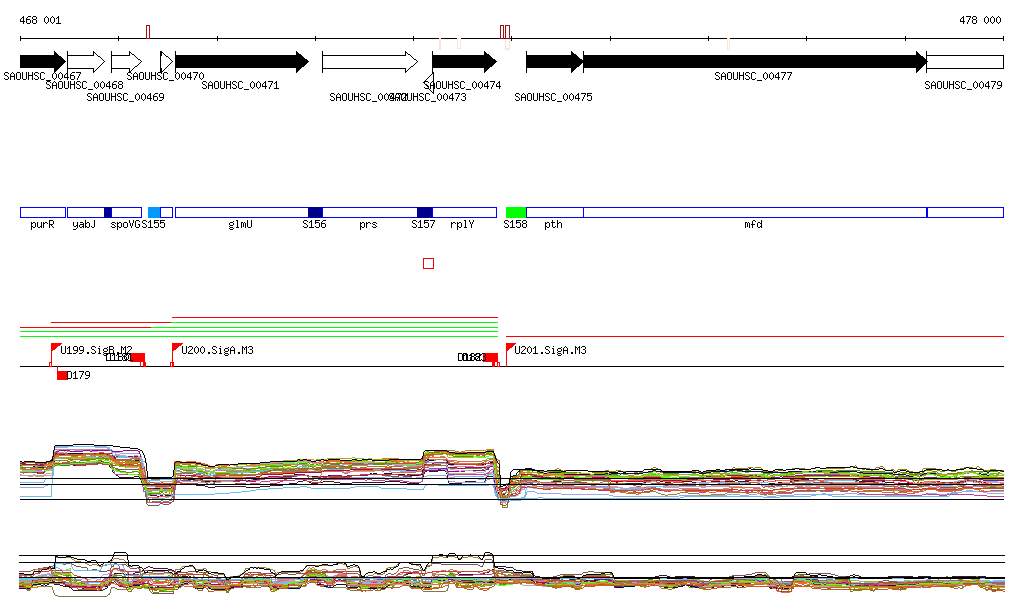This screenshot has width=1024, height=611.
Task: Click the dark blue S156 segment
Action: click(x=315, y=212)
